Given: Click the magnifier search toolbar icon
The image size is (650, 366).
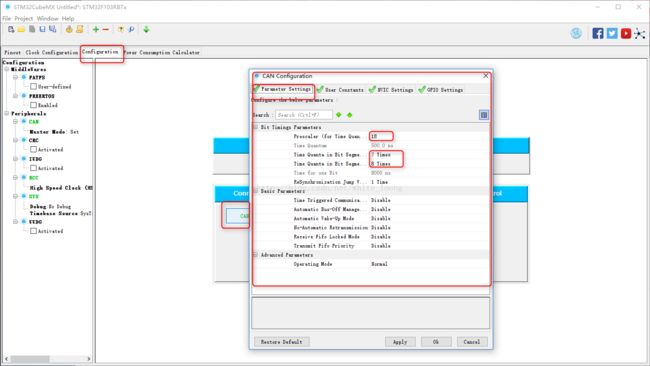Looking at the screenshot, I should coord(131,29).
